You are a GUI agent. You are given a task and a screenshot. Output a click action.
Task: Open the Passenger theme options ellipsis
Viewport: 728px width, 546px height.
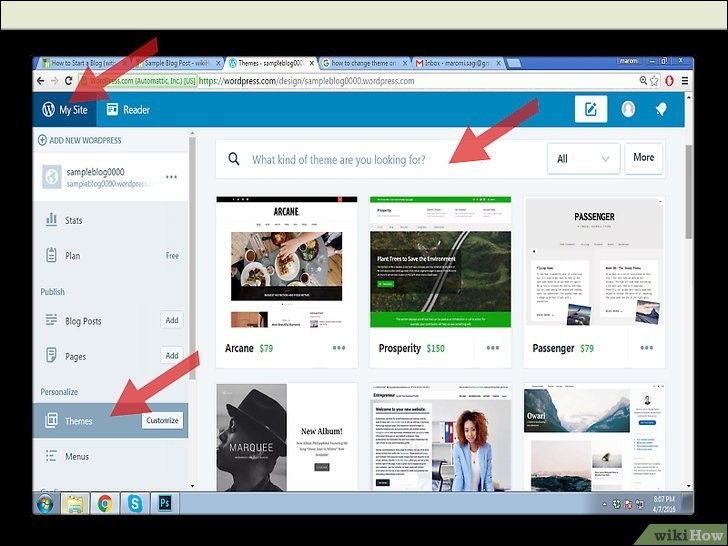coord(647,348)
